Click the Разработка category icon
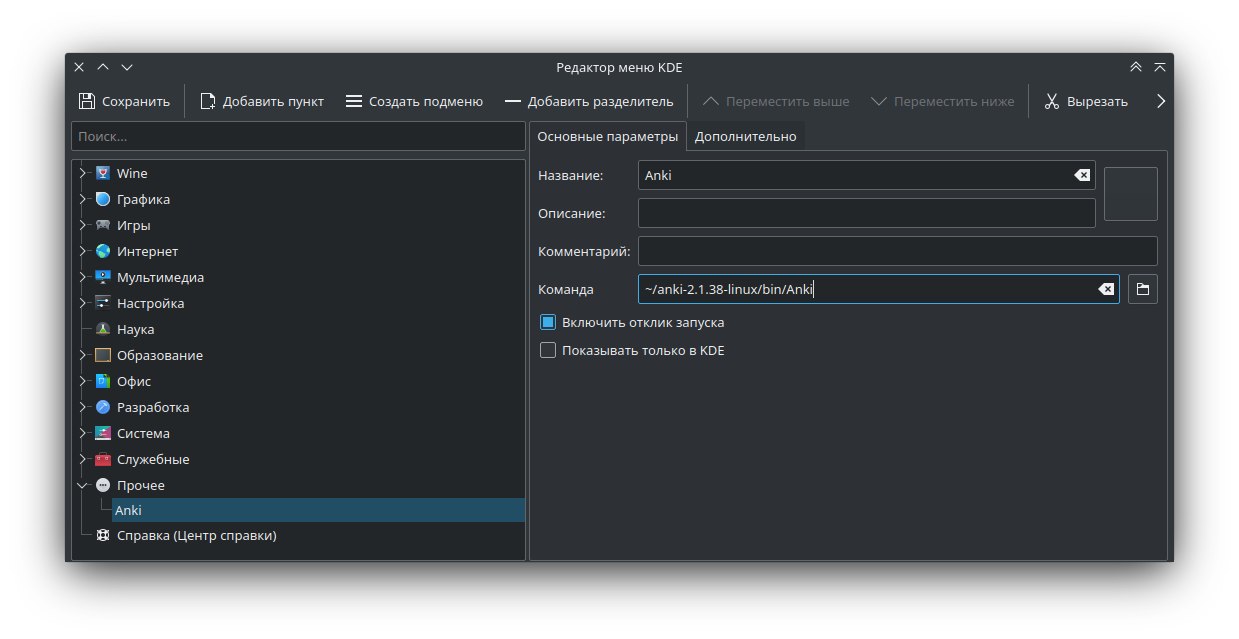 (x=103, y=407)
